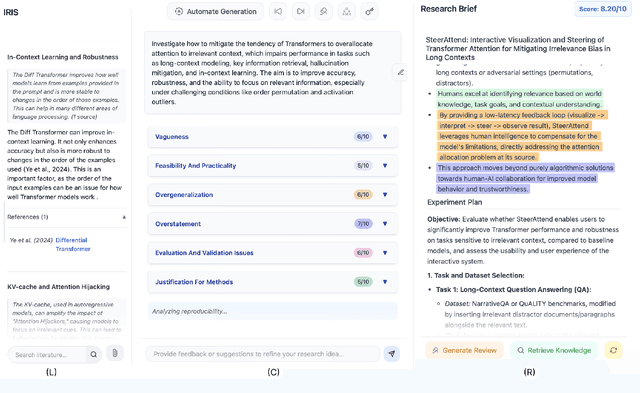
Task: Click the magnifier search icon in literature search
Action: coord(93,355)
